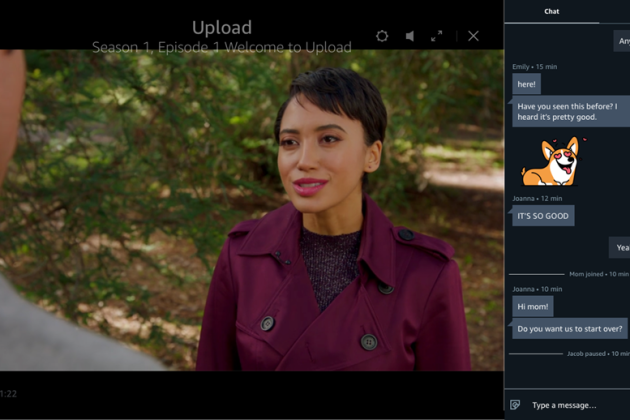Mute the video volume speaker icon

click(x=409, y=36)
